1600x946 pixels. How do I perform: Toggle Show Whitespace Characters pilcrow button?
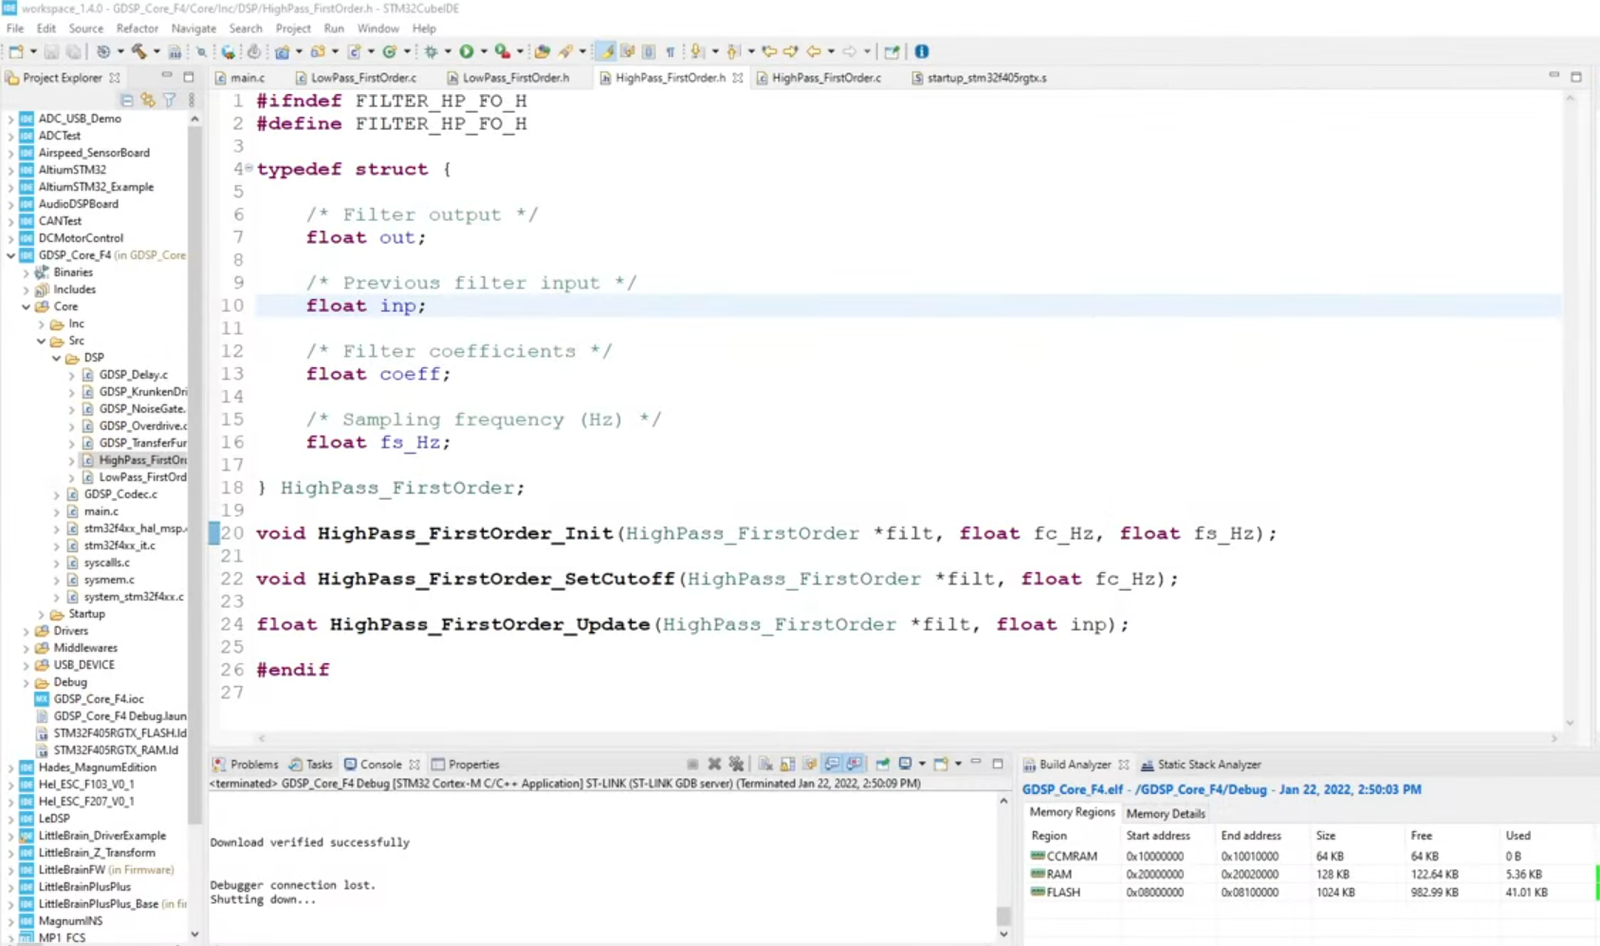[670, 51]
